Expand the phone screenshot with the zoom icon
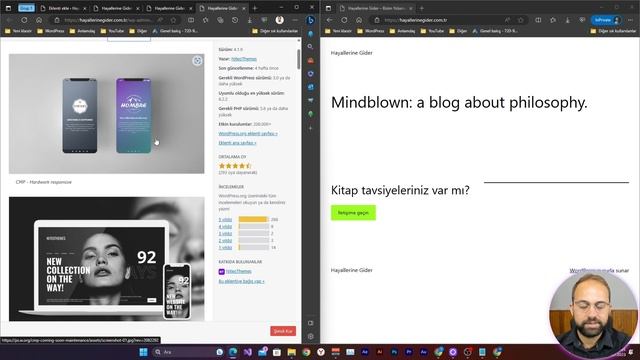 pos(197,61)
